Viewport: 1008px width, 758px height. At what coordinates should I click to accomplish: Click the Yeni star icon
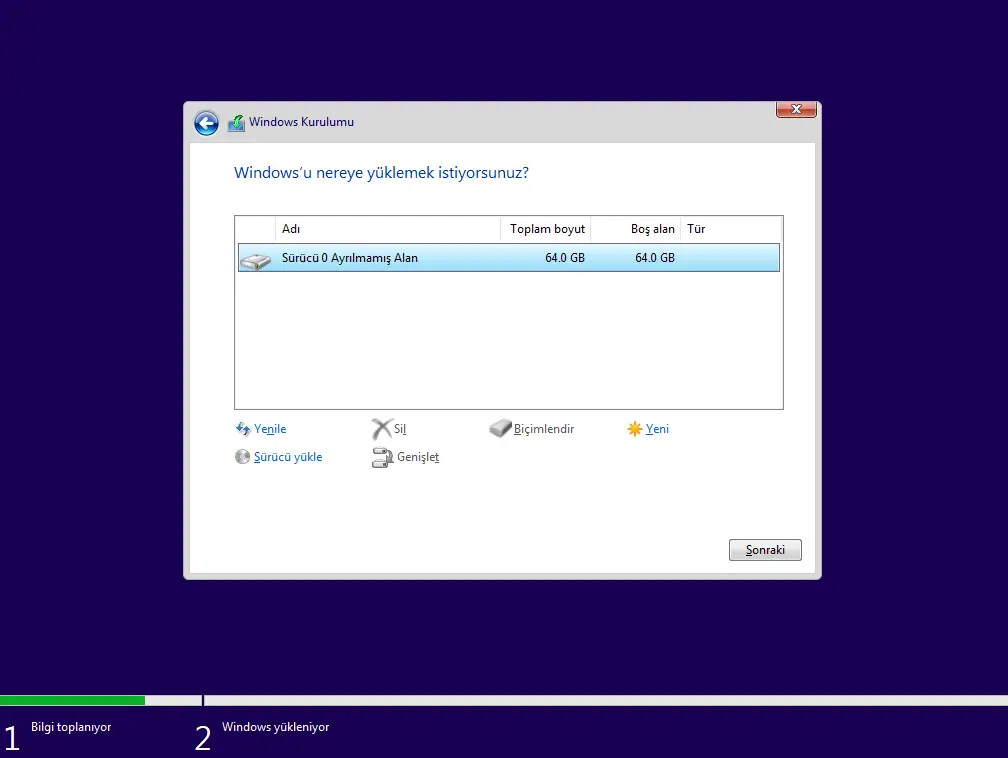click(634, 429)
